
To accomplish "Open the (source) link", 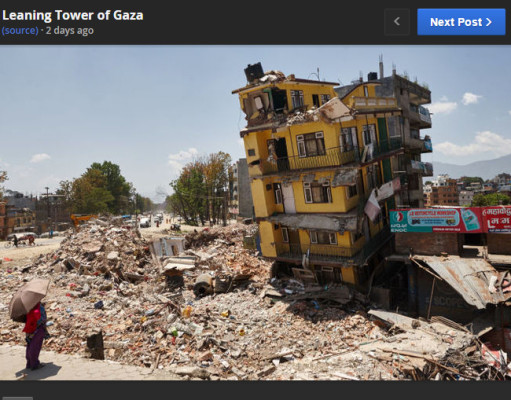I will 20,31.
